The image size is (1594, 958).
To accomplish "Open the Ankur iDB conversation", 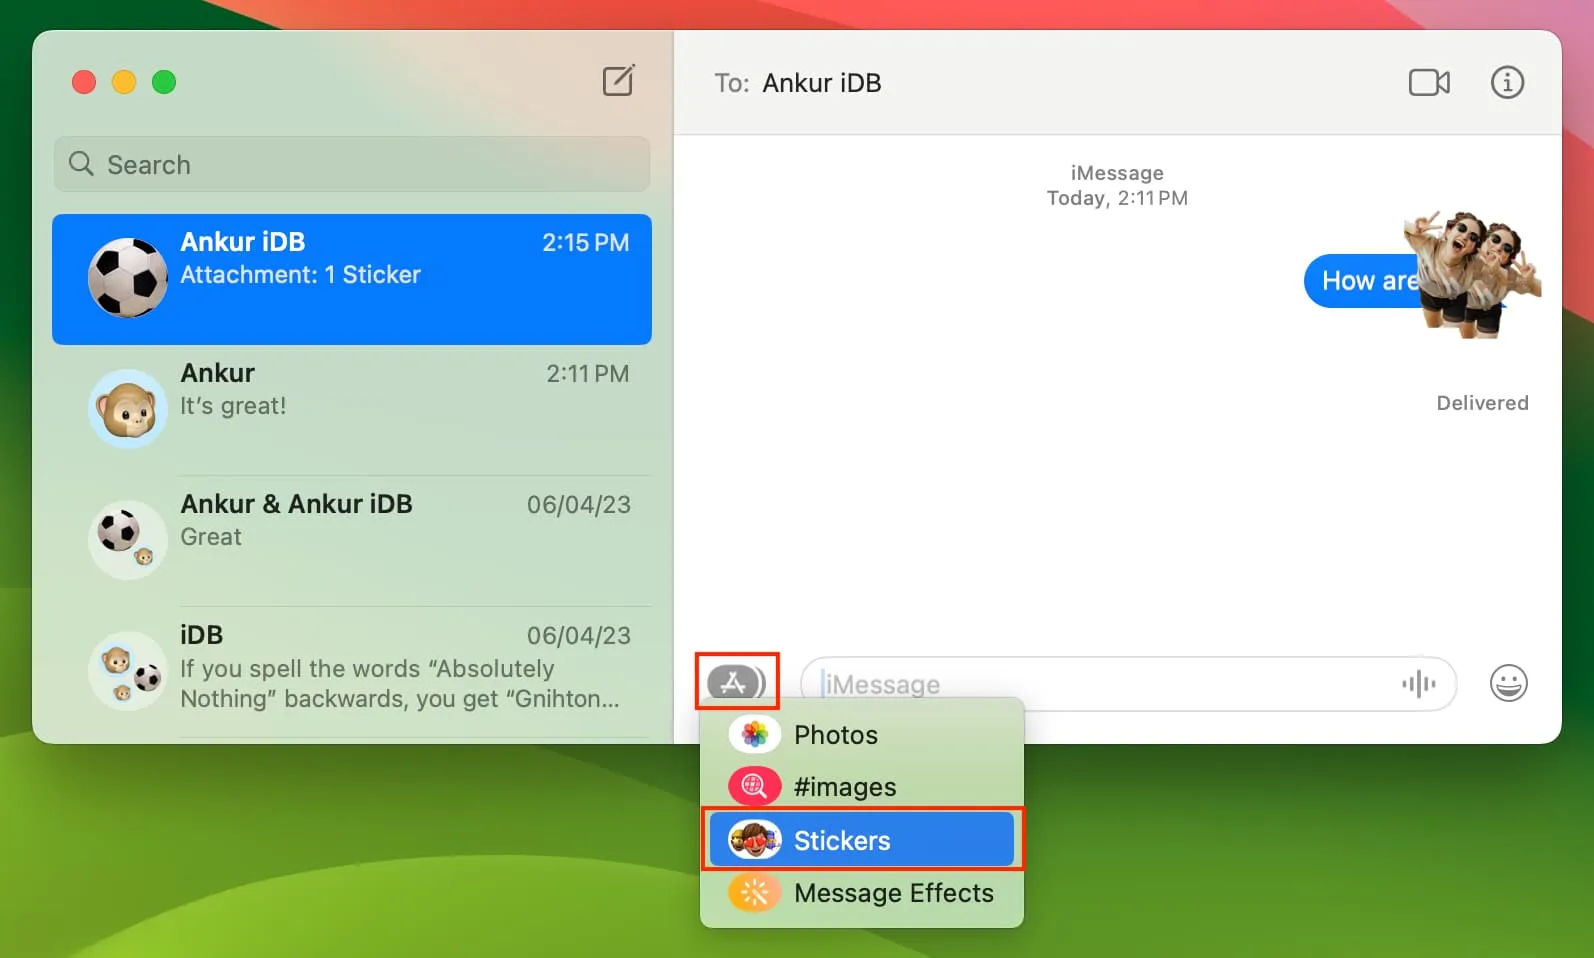I will coord(352,279).
